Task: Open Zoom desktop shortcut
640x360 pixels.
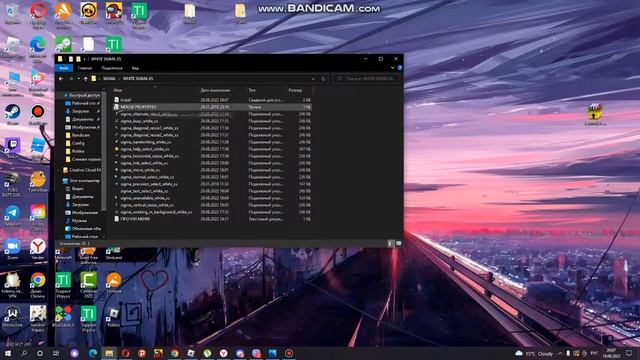Action: pos(12,249)
